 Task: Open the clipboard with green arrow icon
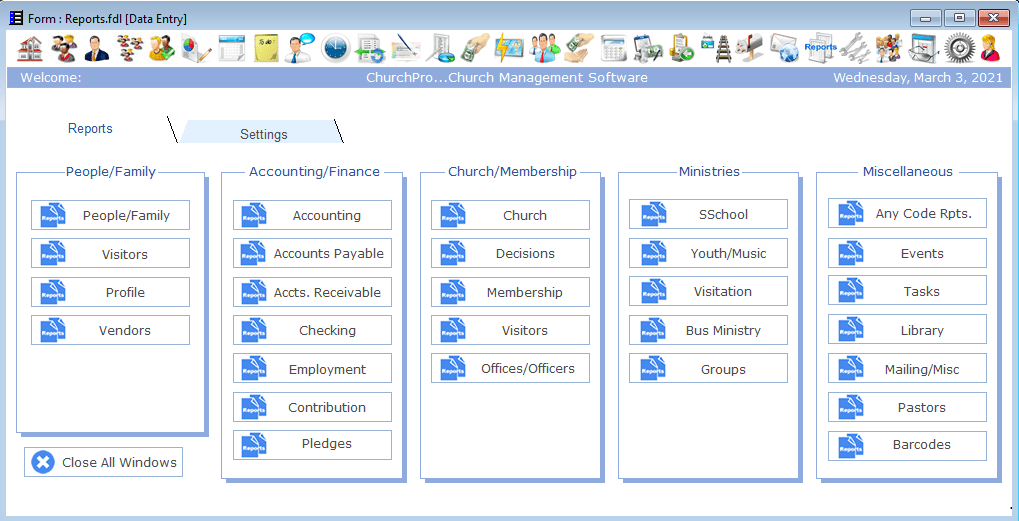click(682, 48)
